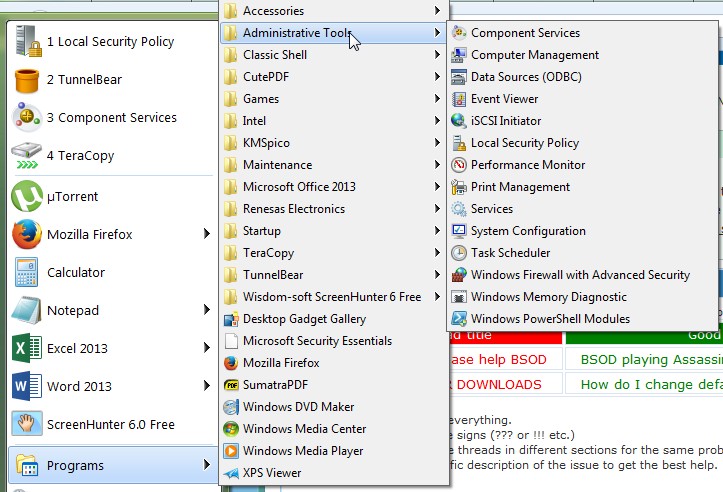Viewport: 723px width, 492px height.
Task: Open the KMSpico folder
Action: point(334,143)
